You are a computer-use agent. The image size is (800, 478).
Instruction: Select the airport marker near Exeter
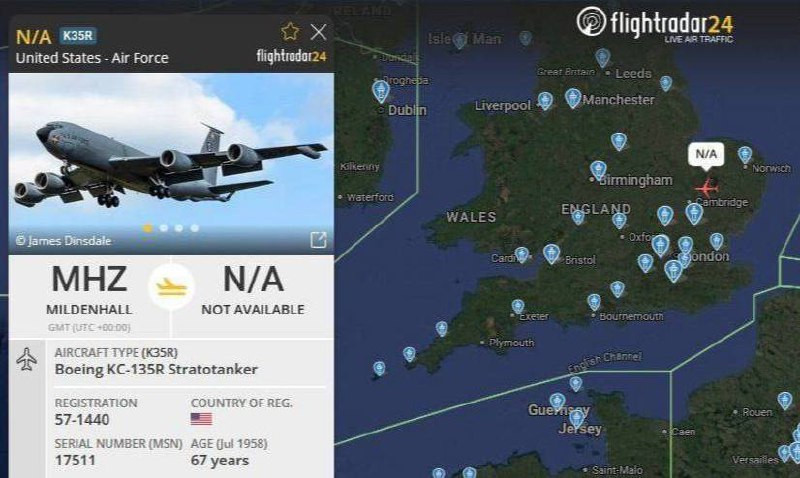coord(518,307)
